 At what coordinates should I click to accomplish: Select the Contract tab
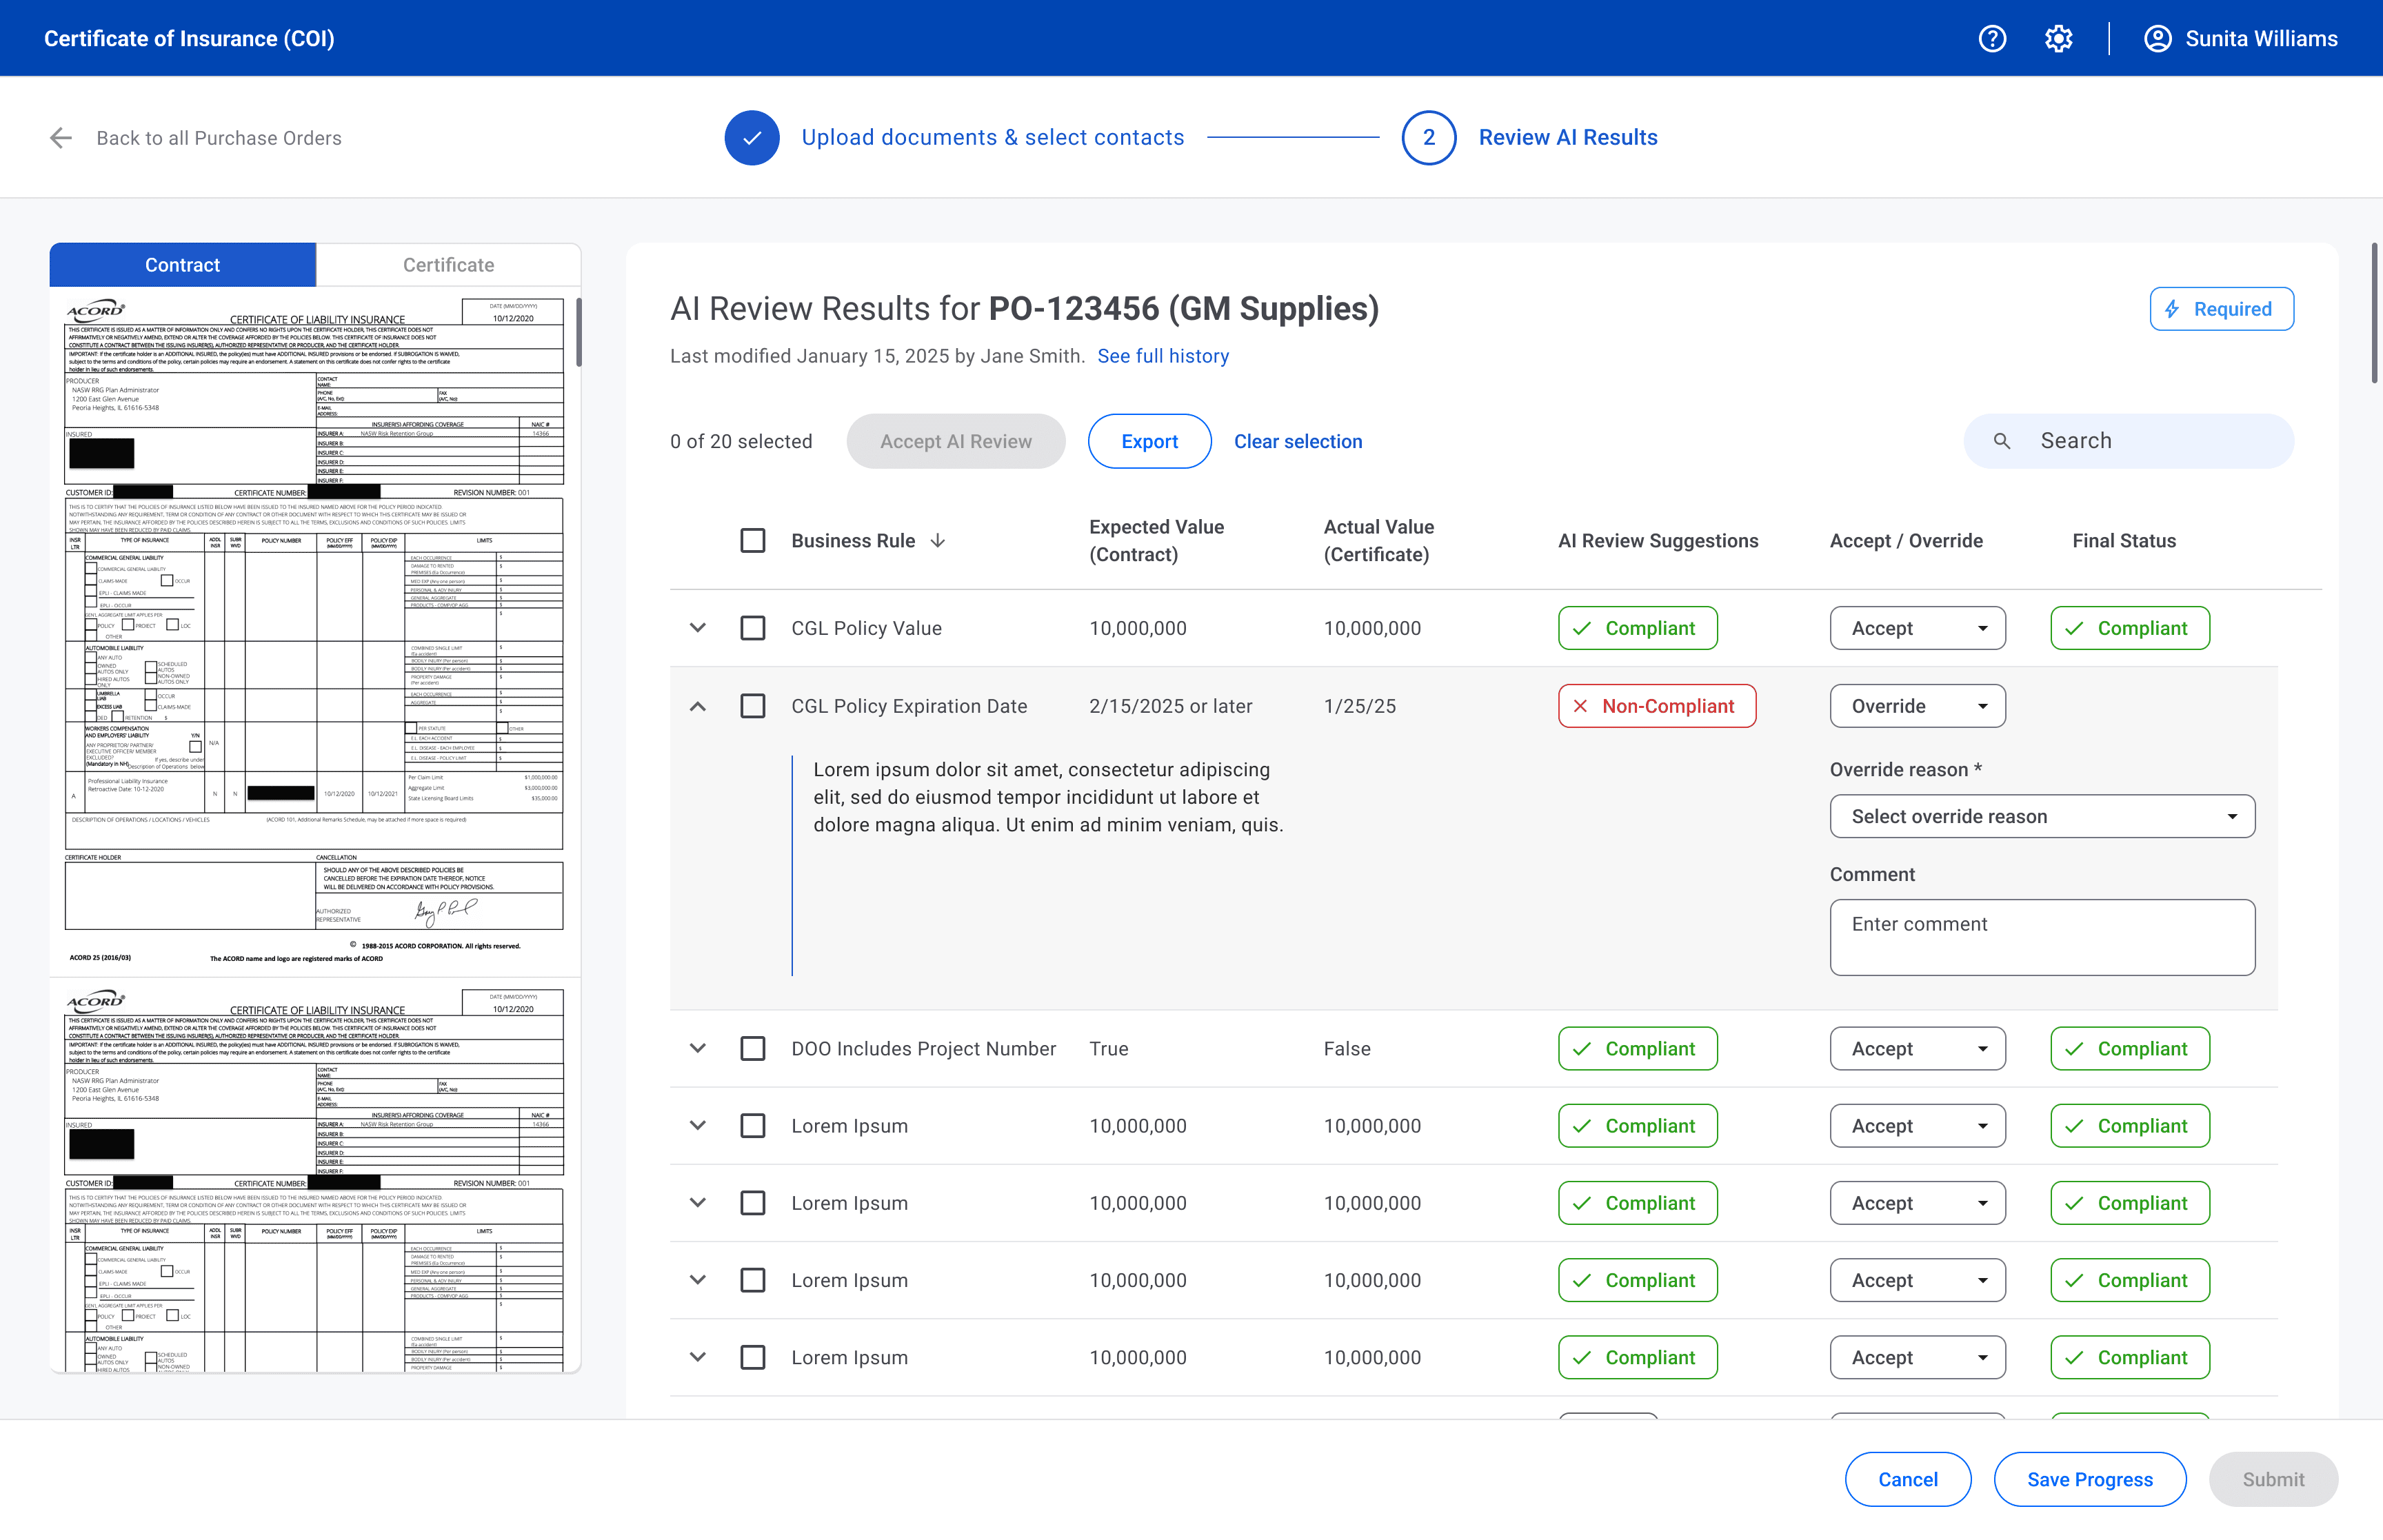coord(182,265)
